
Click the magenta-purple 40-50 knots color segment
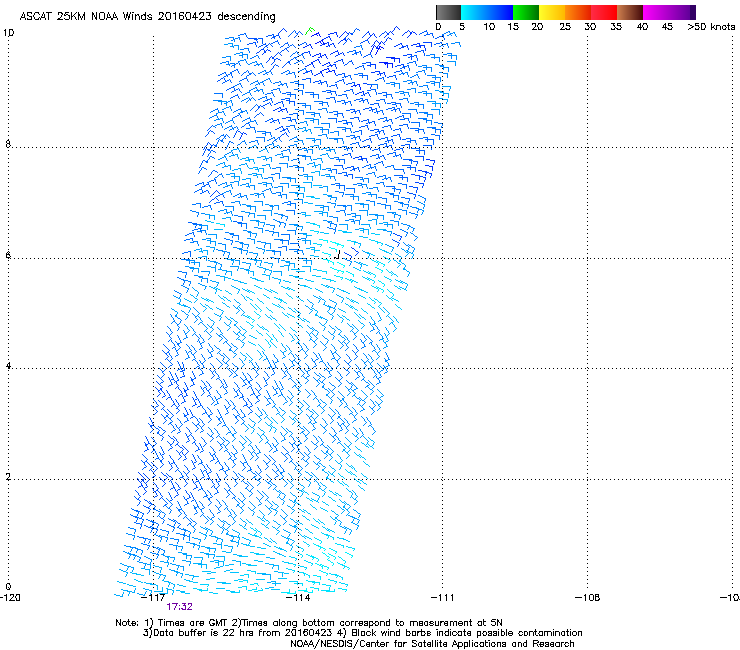[x=669, y=12]
